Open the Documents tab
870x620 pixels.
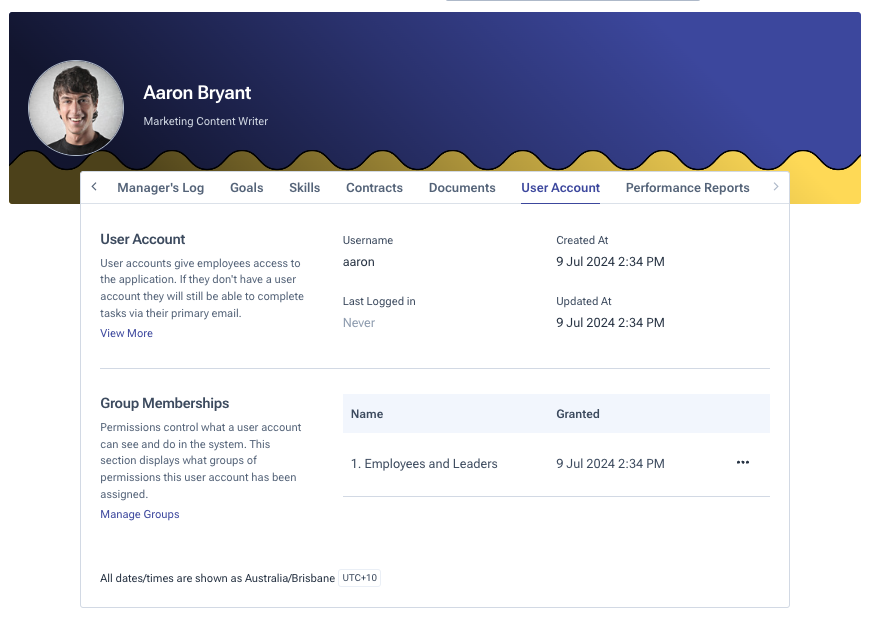pos(462,188)
